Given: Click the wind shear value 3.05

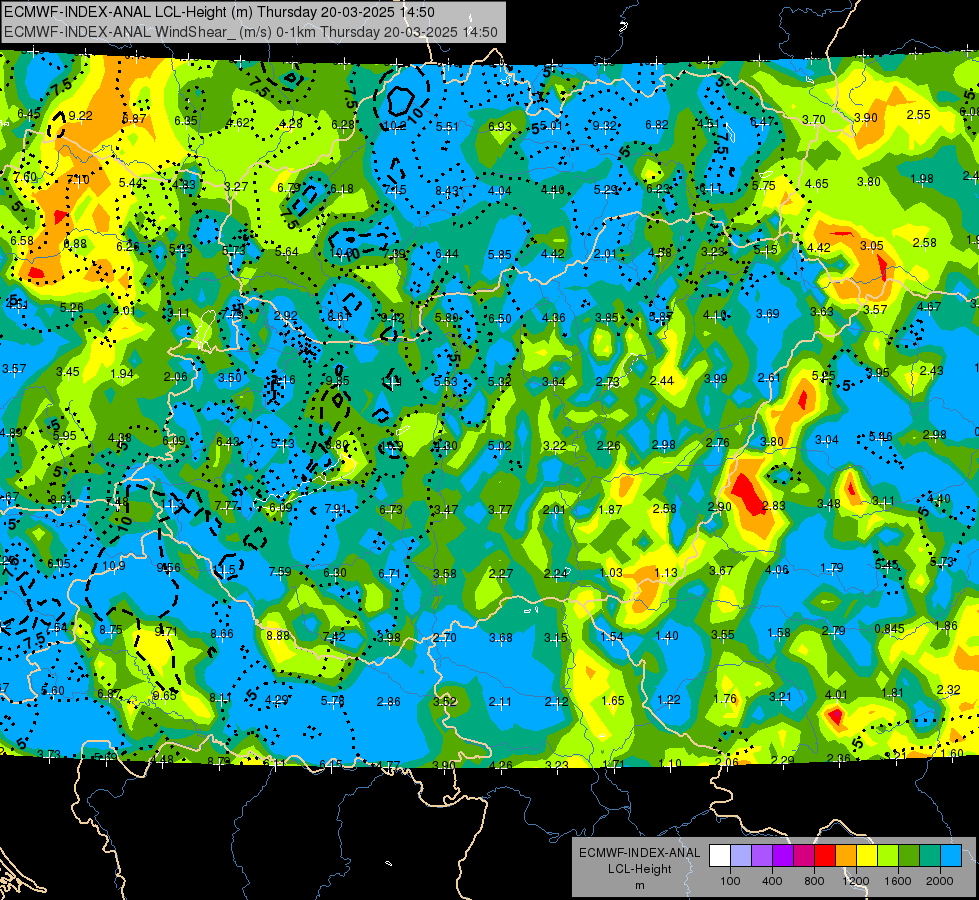Looking at the screenshot, I should click(x=872, y=246).
